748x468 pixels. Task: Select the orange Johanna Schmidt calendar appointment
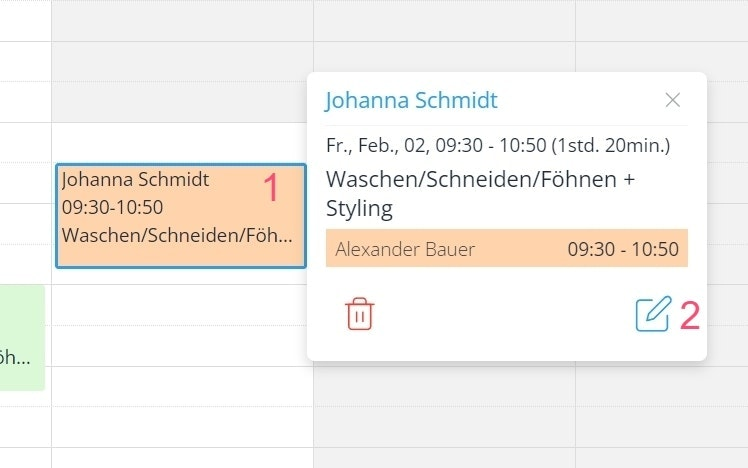(x=181, y=216)
